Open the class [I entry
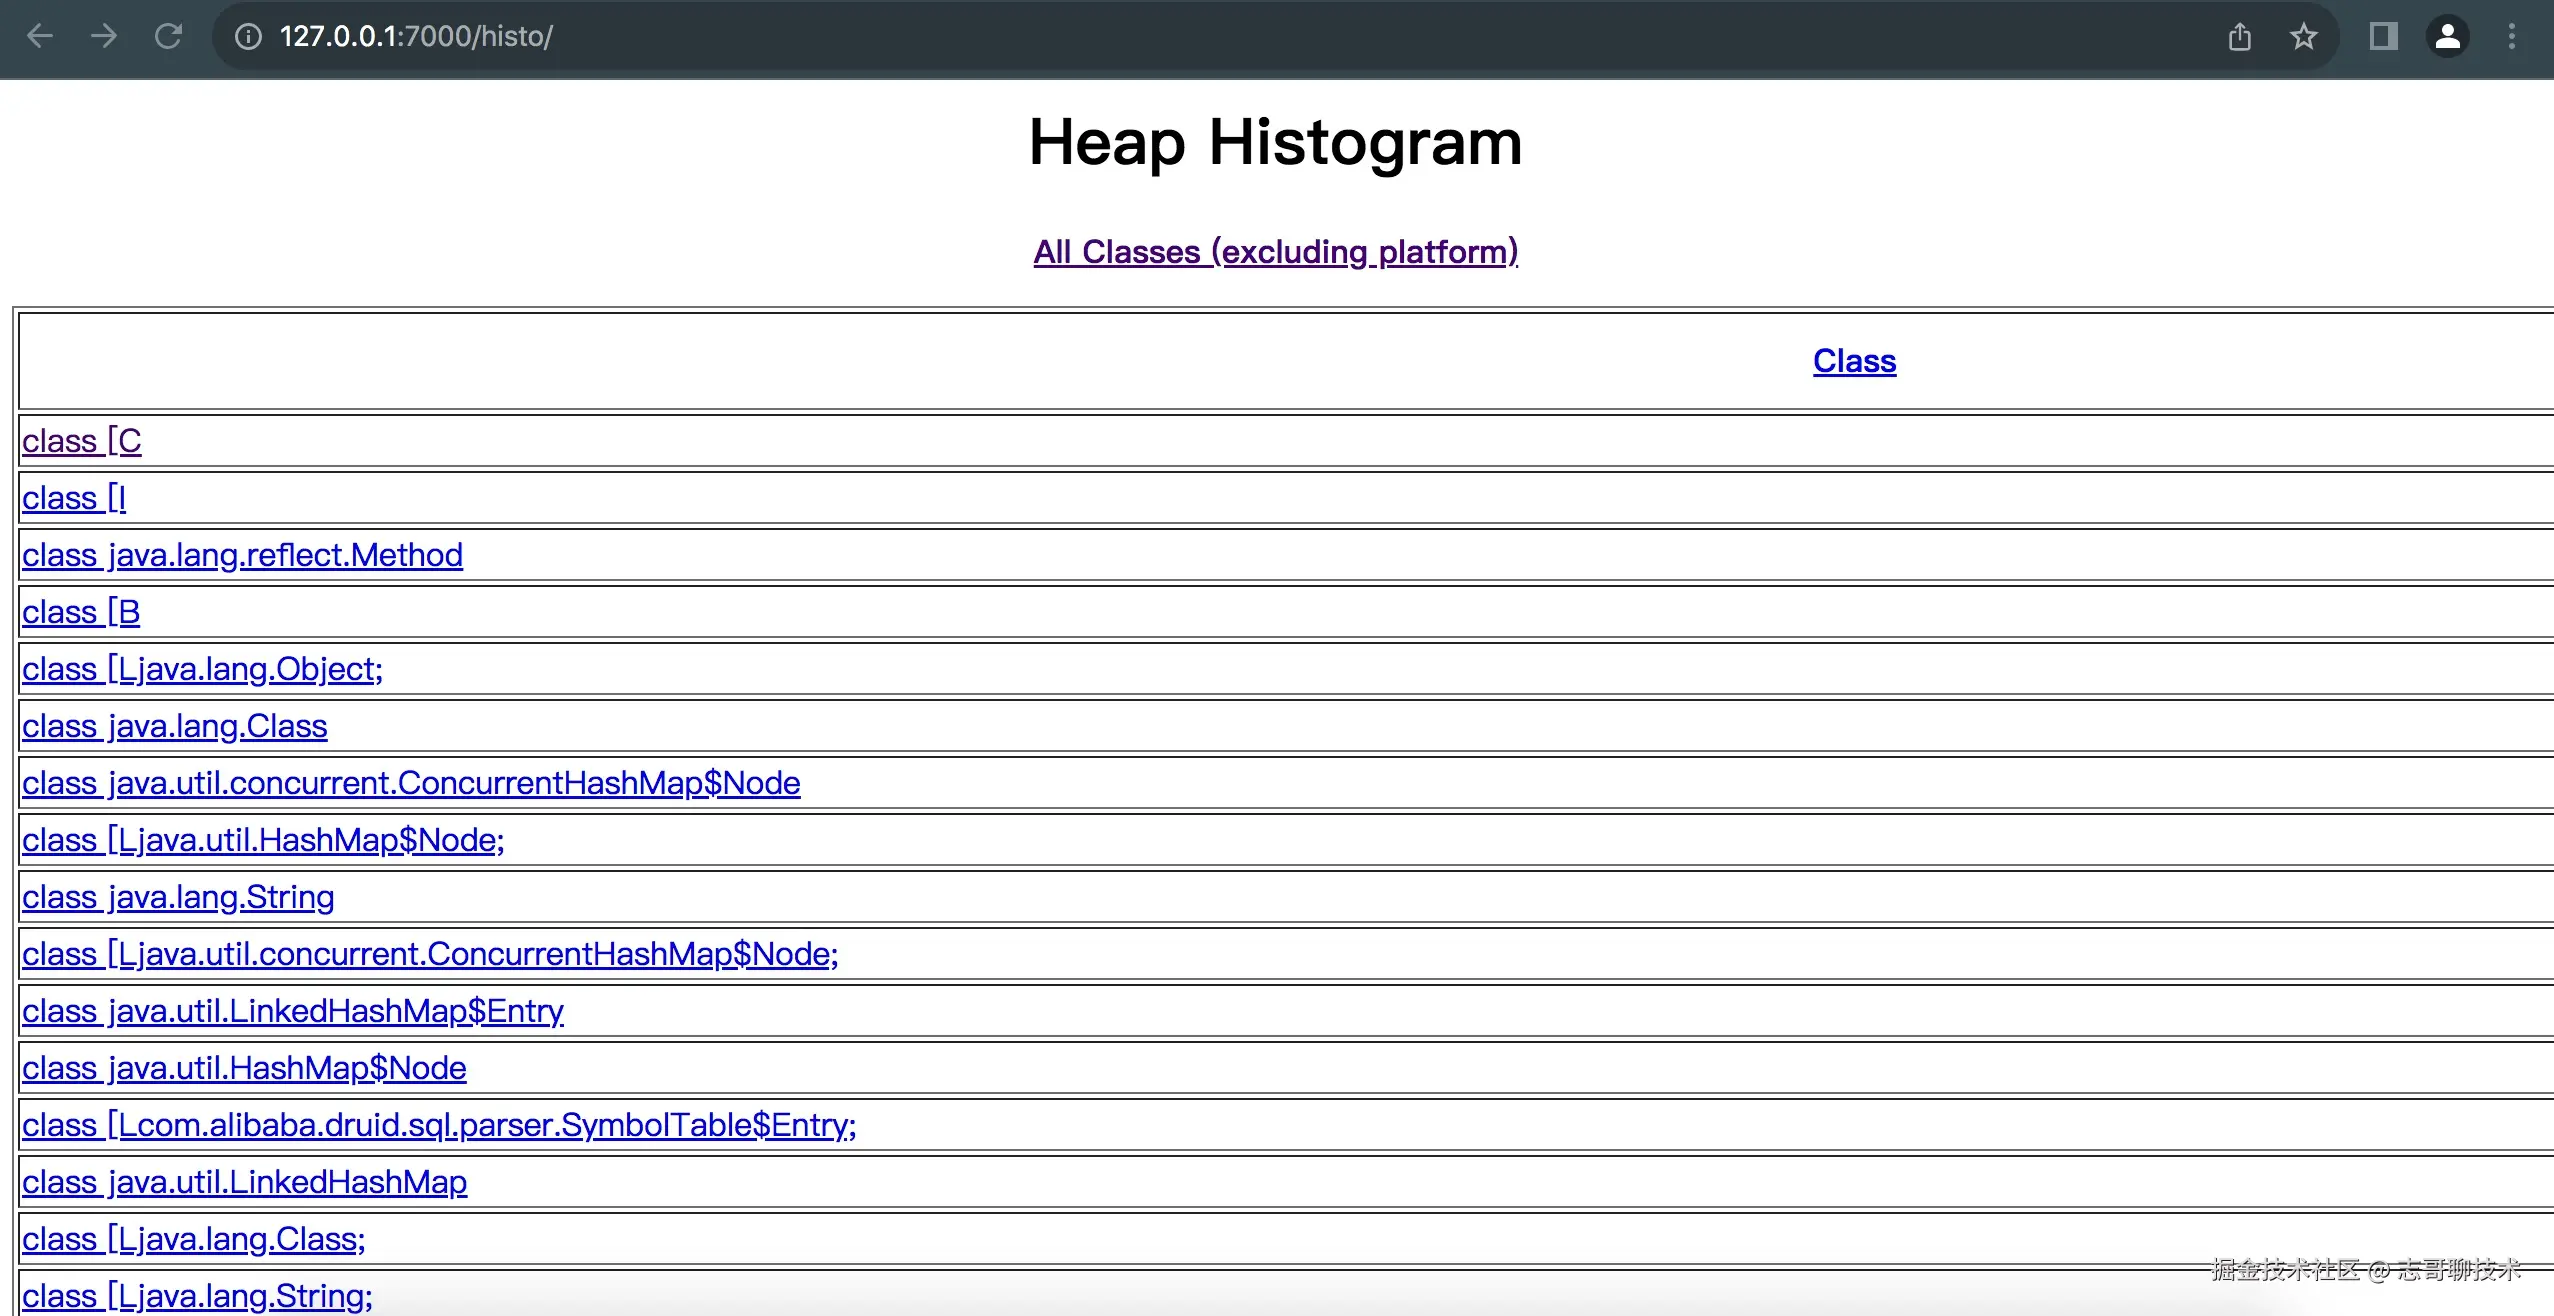The width and height of the screenshot is (2554, 1316). [74, 498]
